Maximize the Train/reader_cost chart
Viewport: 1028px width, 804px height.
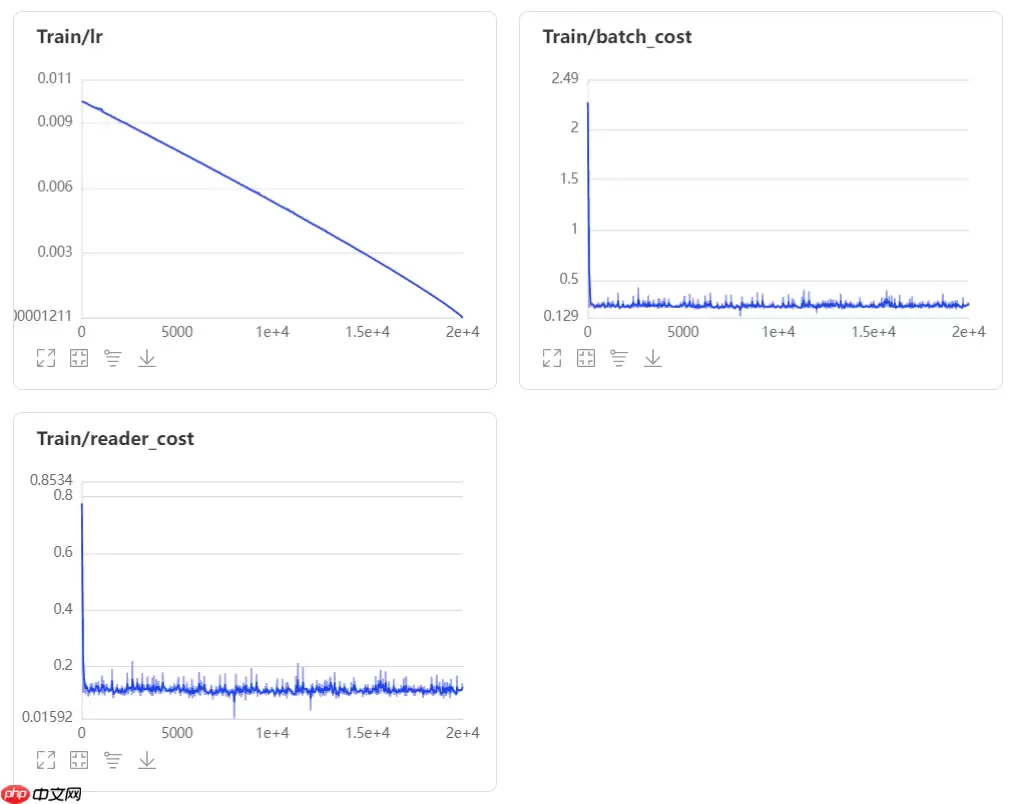[45, 760]
